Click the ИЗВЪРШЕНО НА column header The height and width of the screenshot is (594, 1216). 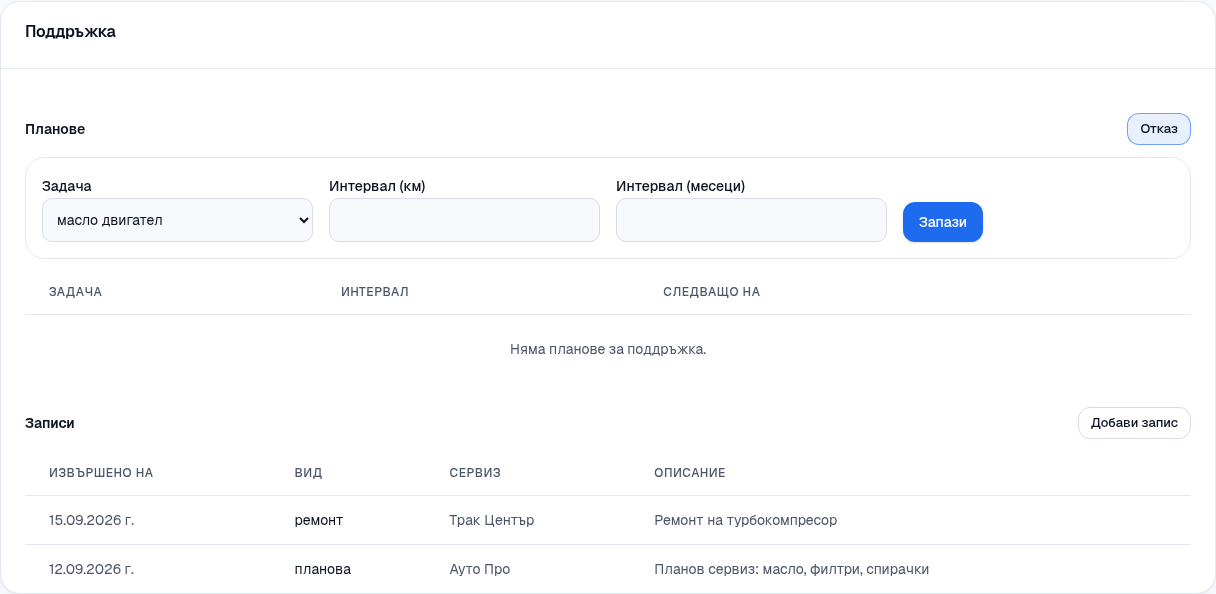click(x=101, y=472)
